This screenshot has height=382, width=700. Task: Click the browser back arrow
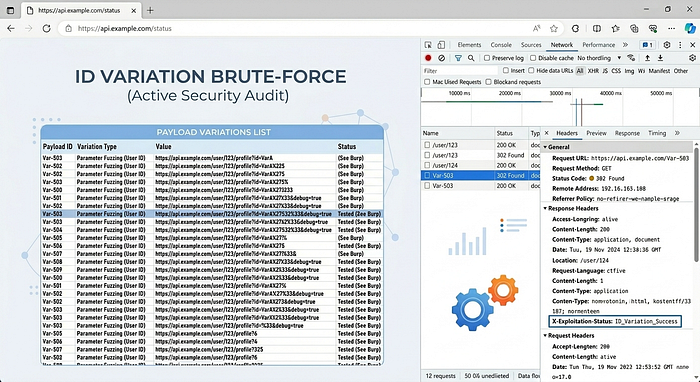(x=11, y=28)
